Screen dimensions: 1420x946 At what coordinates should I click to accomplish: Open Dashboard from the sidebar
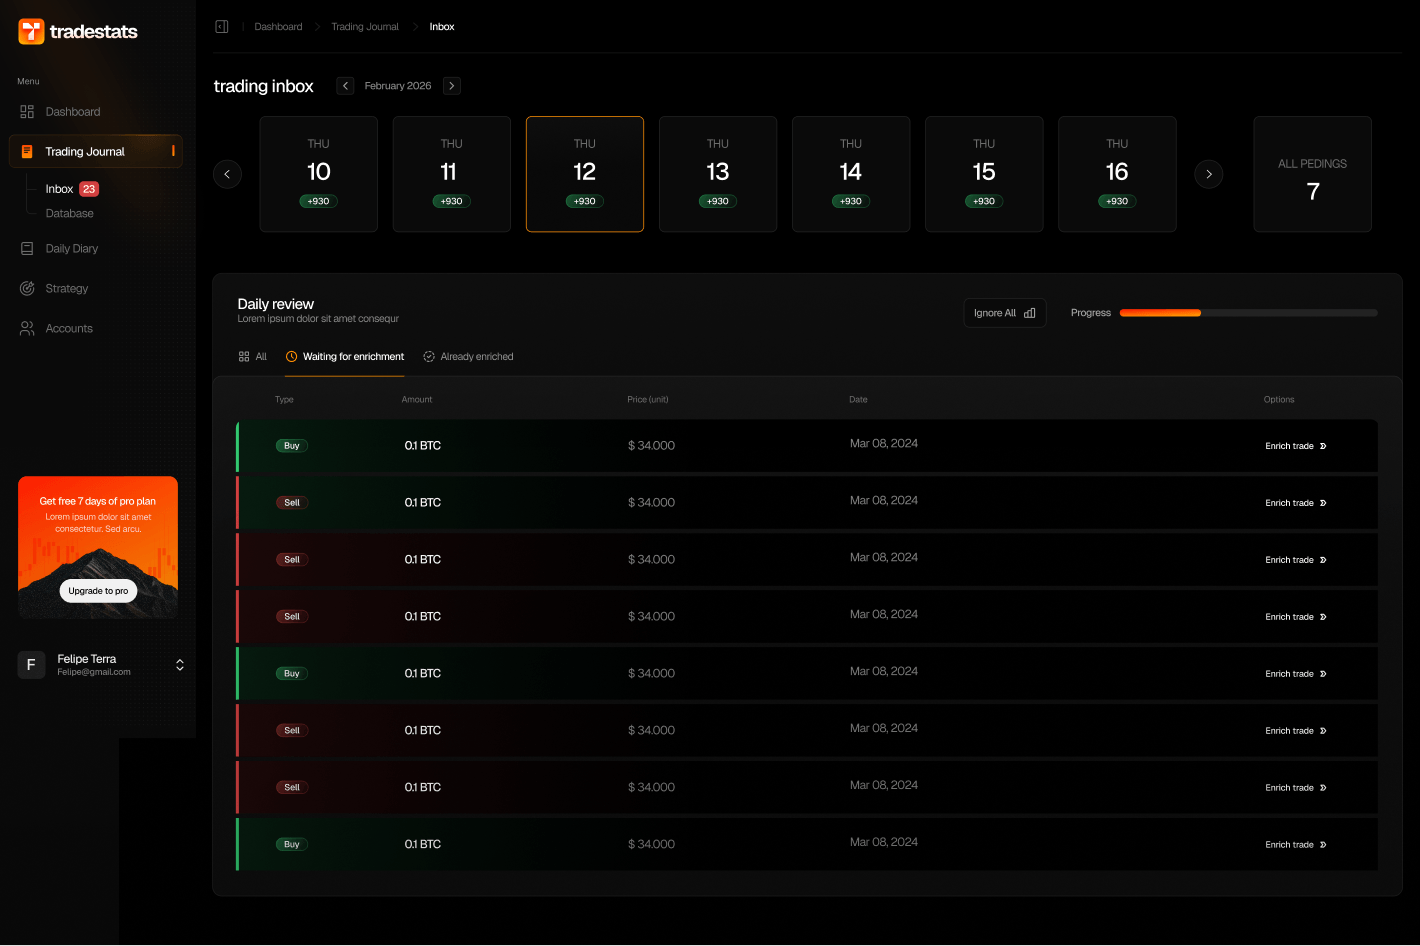(x=72, y=112)
